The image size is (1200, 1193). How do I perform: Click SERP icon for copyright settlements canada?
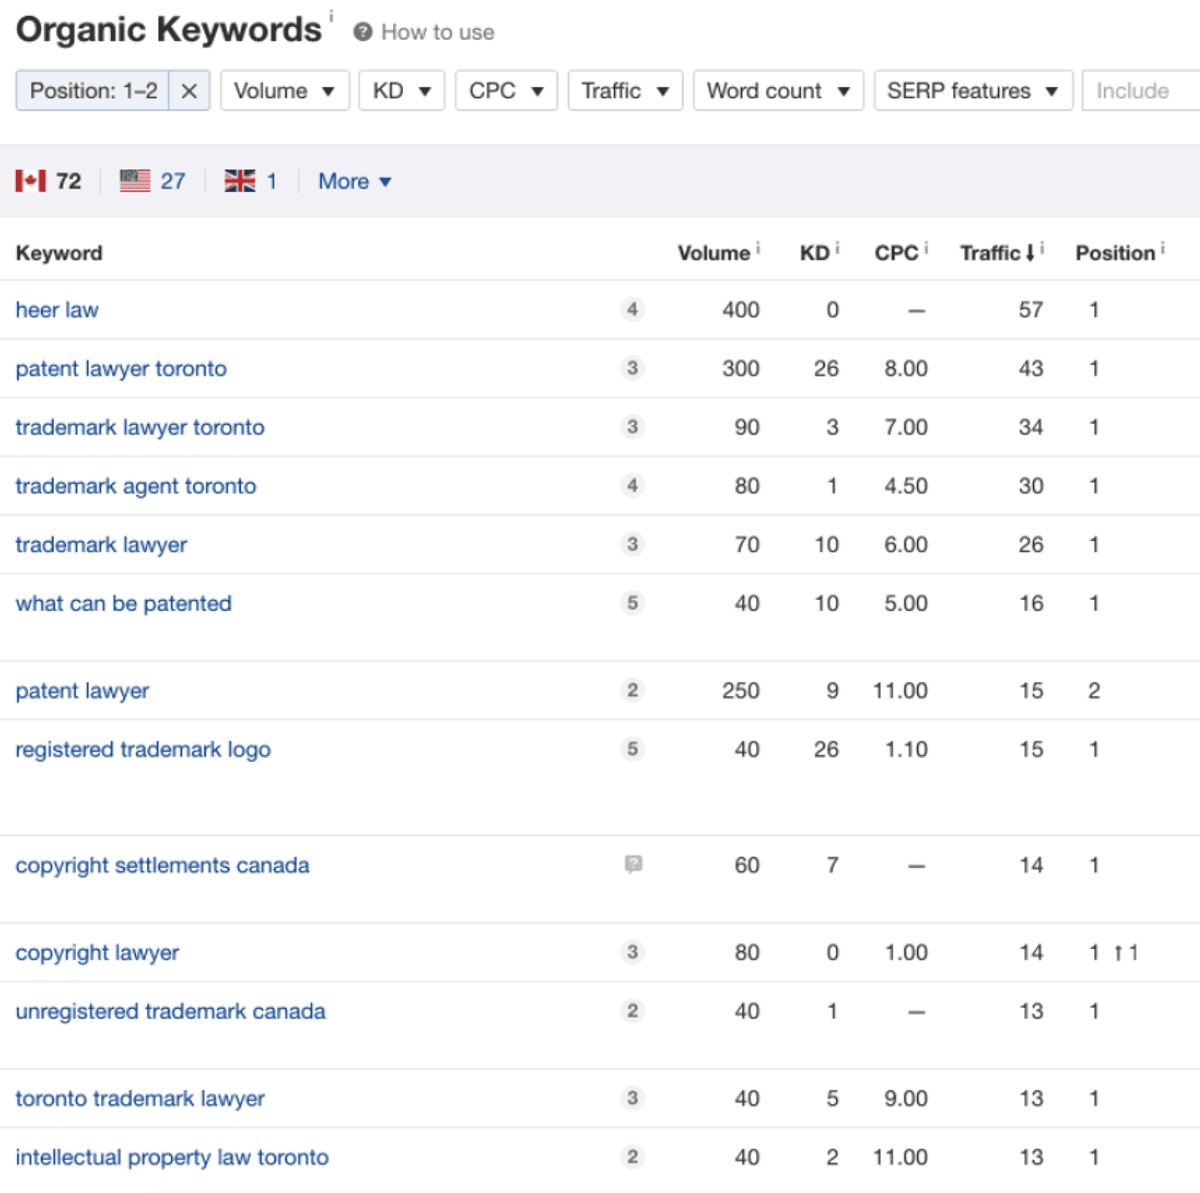click(x=633, y=865)
